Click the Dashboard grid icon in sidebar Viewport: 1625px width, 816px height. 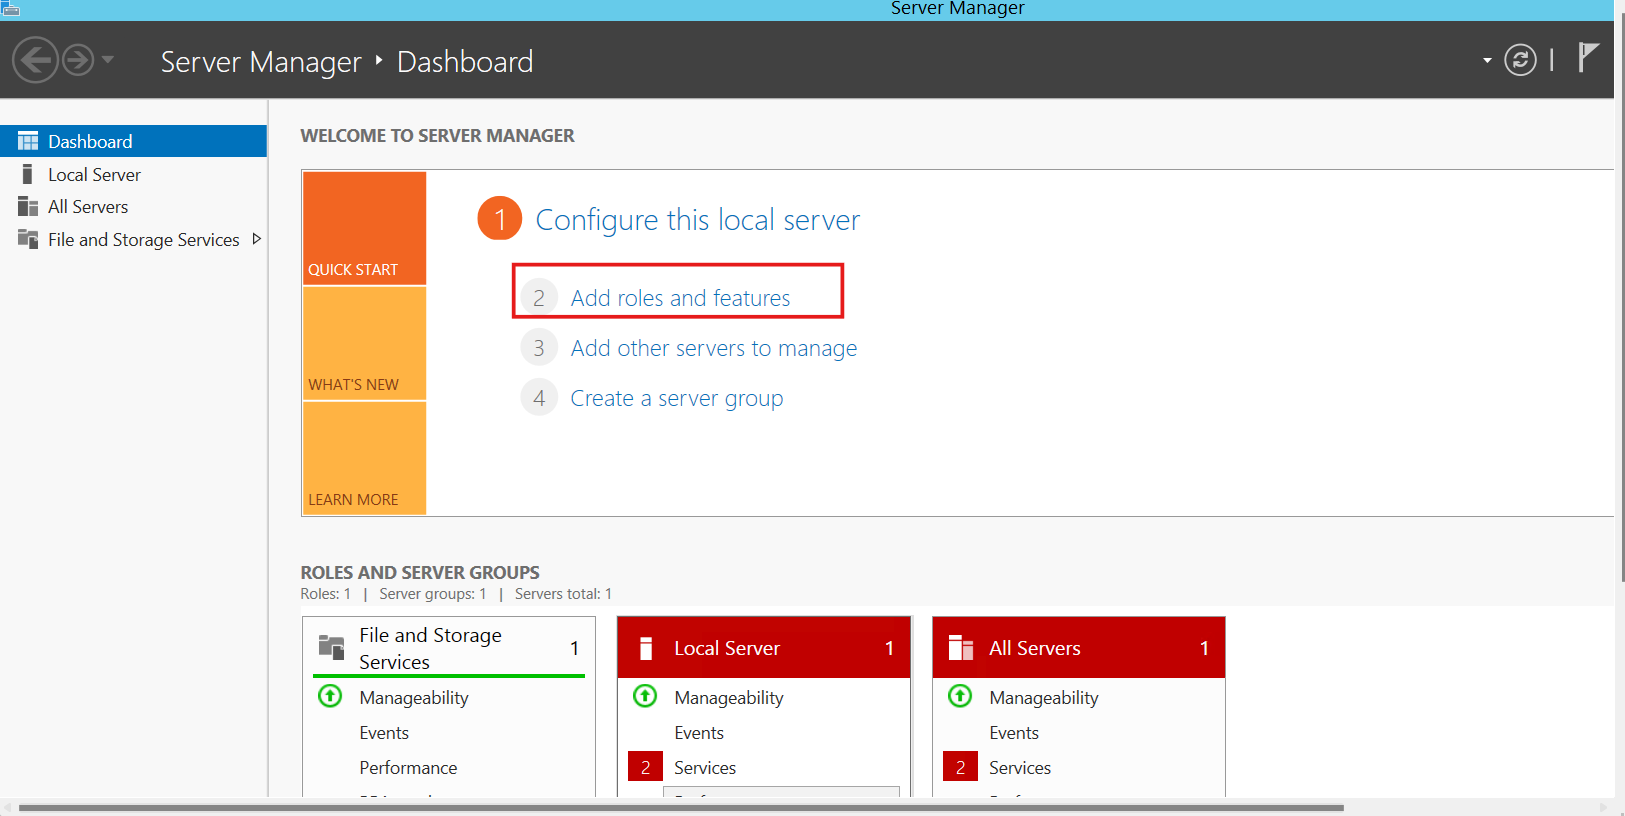(28, 141)
